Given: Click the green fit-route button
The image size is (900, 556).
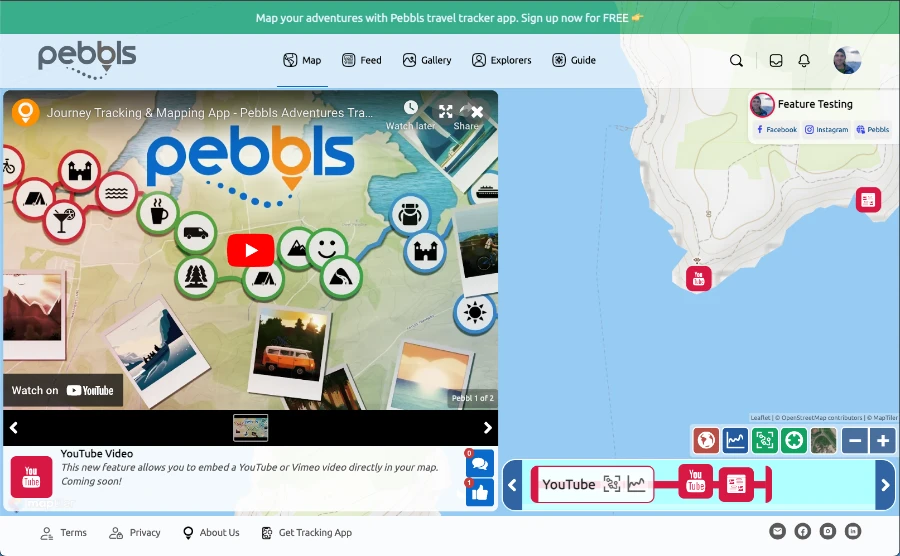Looking at the screenshot, I should tap(765, 441).
